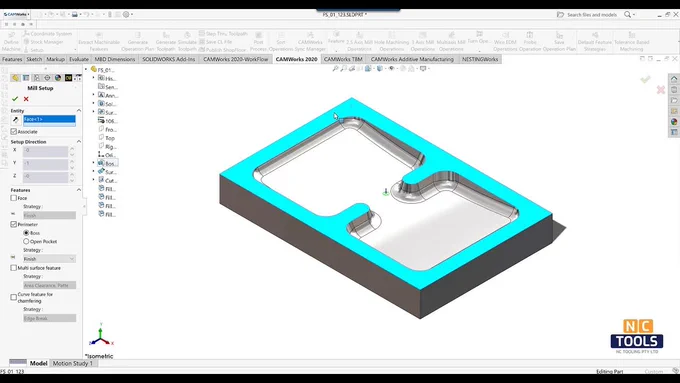The width and height of the screenshot is (680, 383).
Task: Click the Post Process icon
Action: pos(258,42)
